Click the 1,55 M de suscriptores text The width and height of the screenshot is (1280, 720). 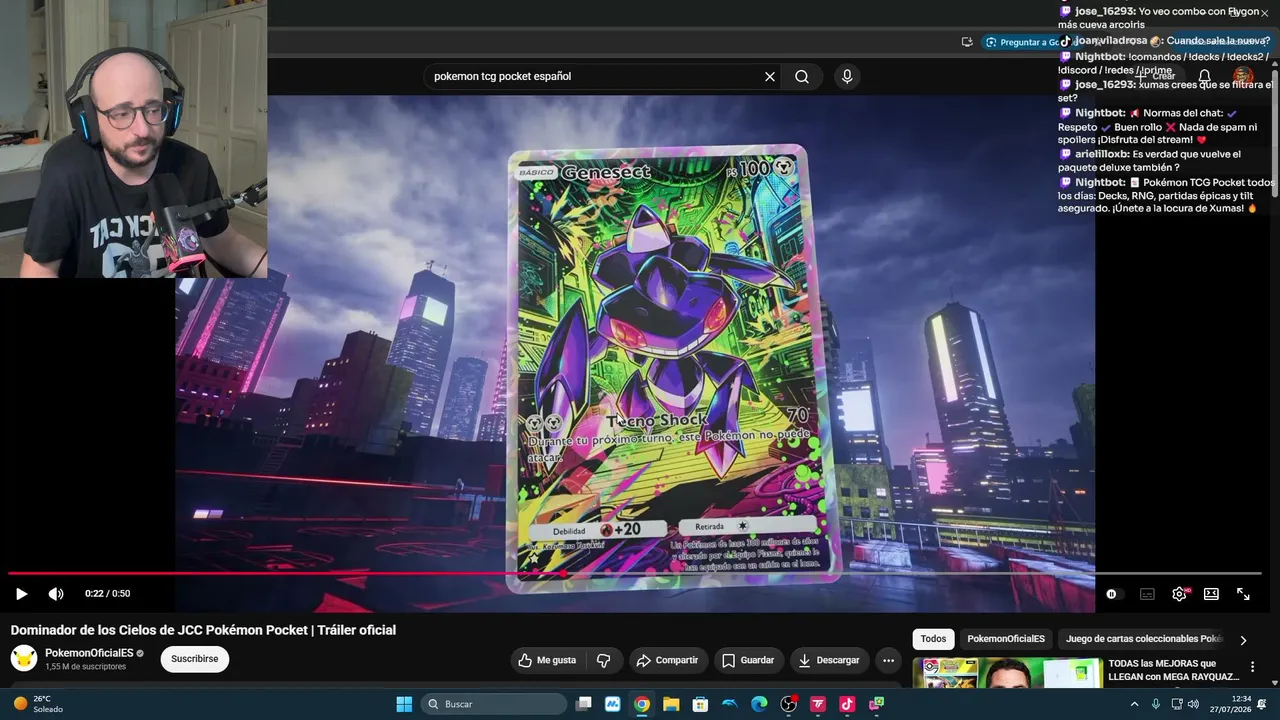tap(85, 667)
